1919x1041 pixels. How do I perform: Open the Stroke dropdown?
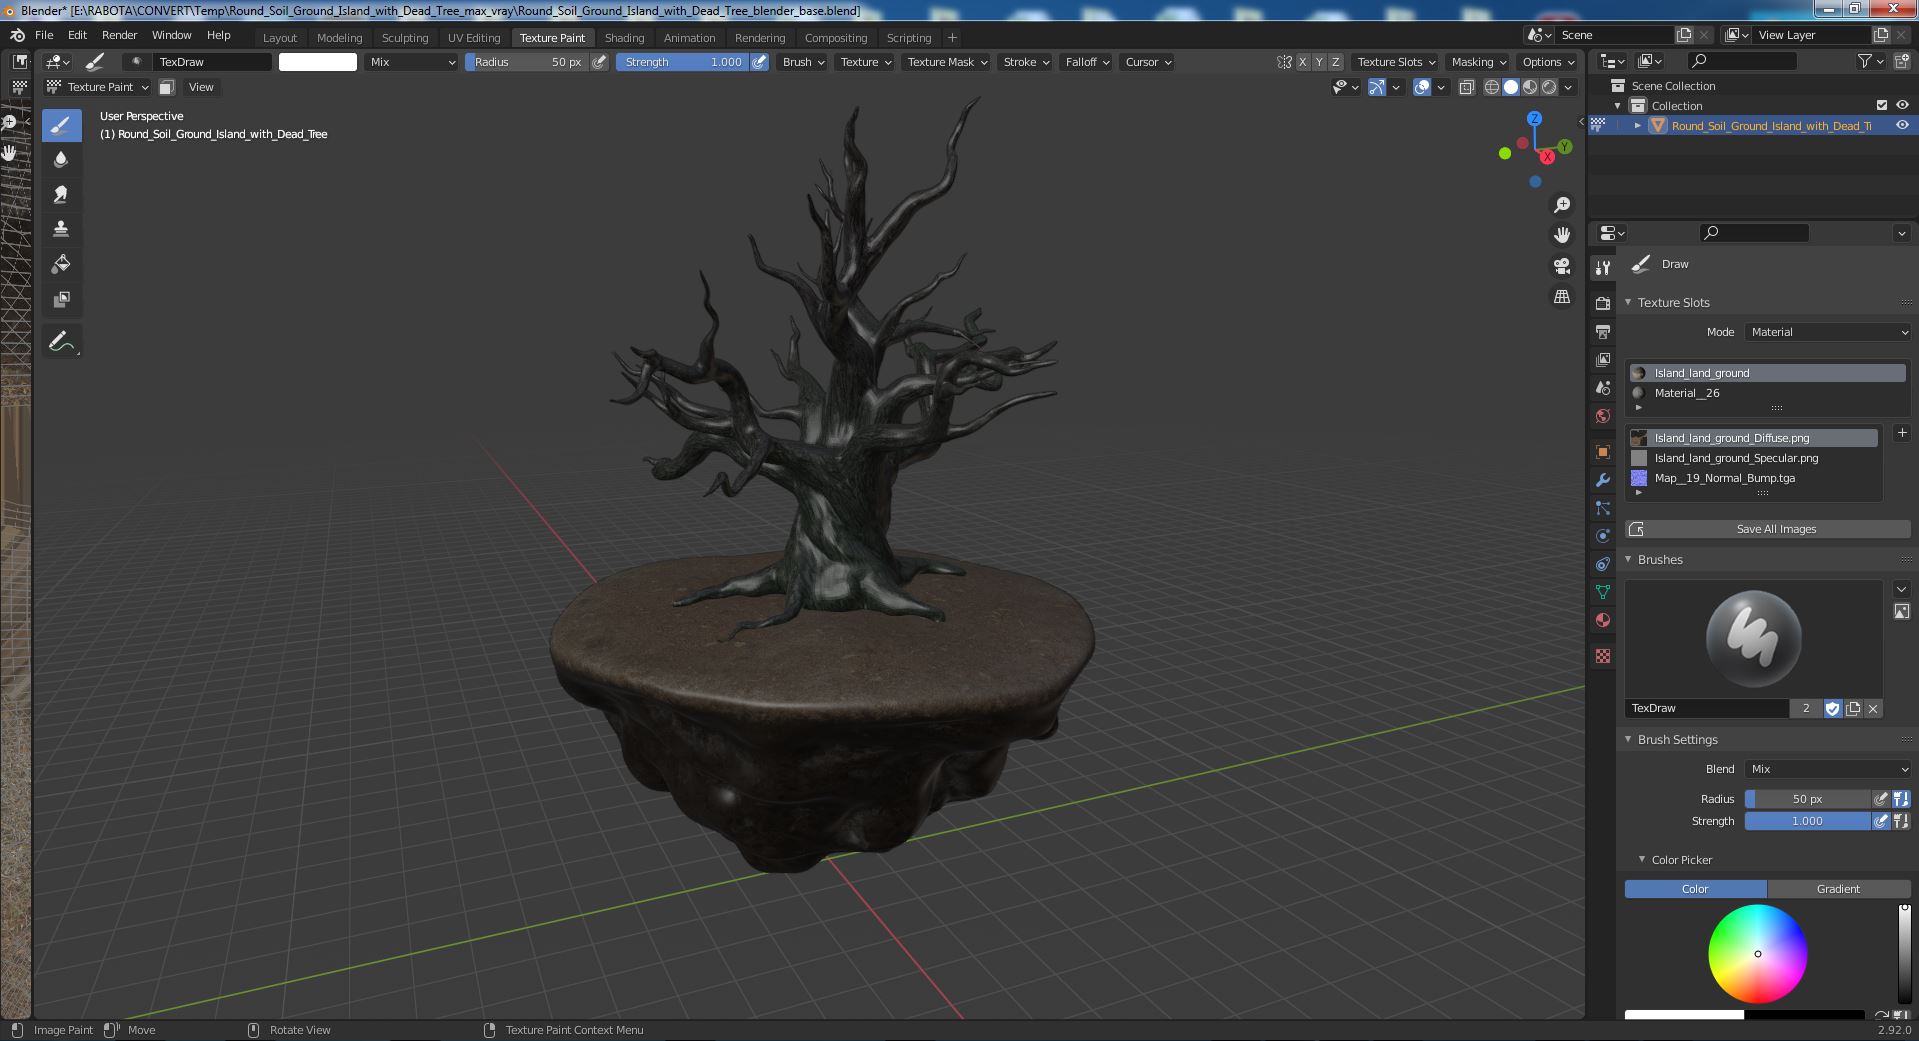pos(1026,62)
